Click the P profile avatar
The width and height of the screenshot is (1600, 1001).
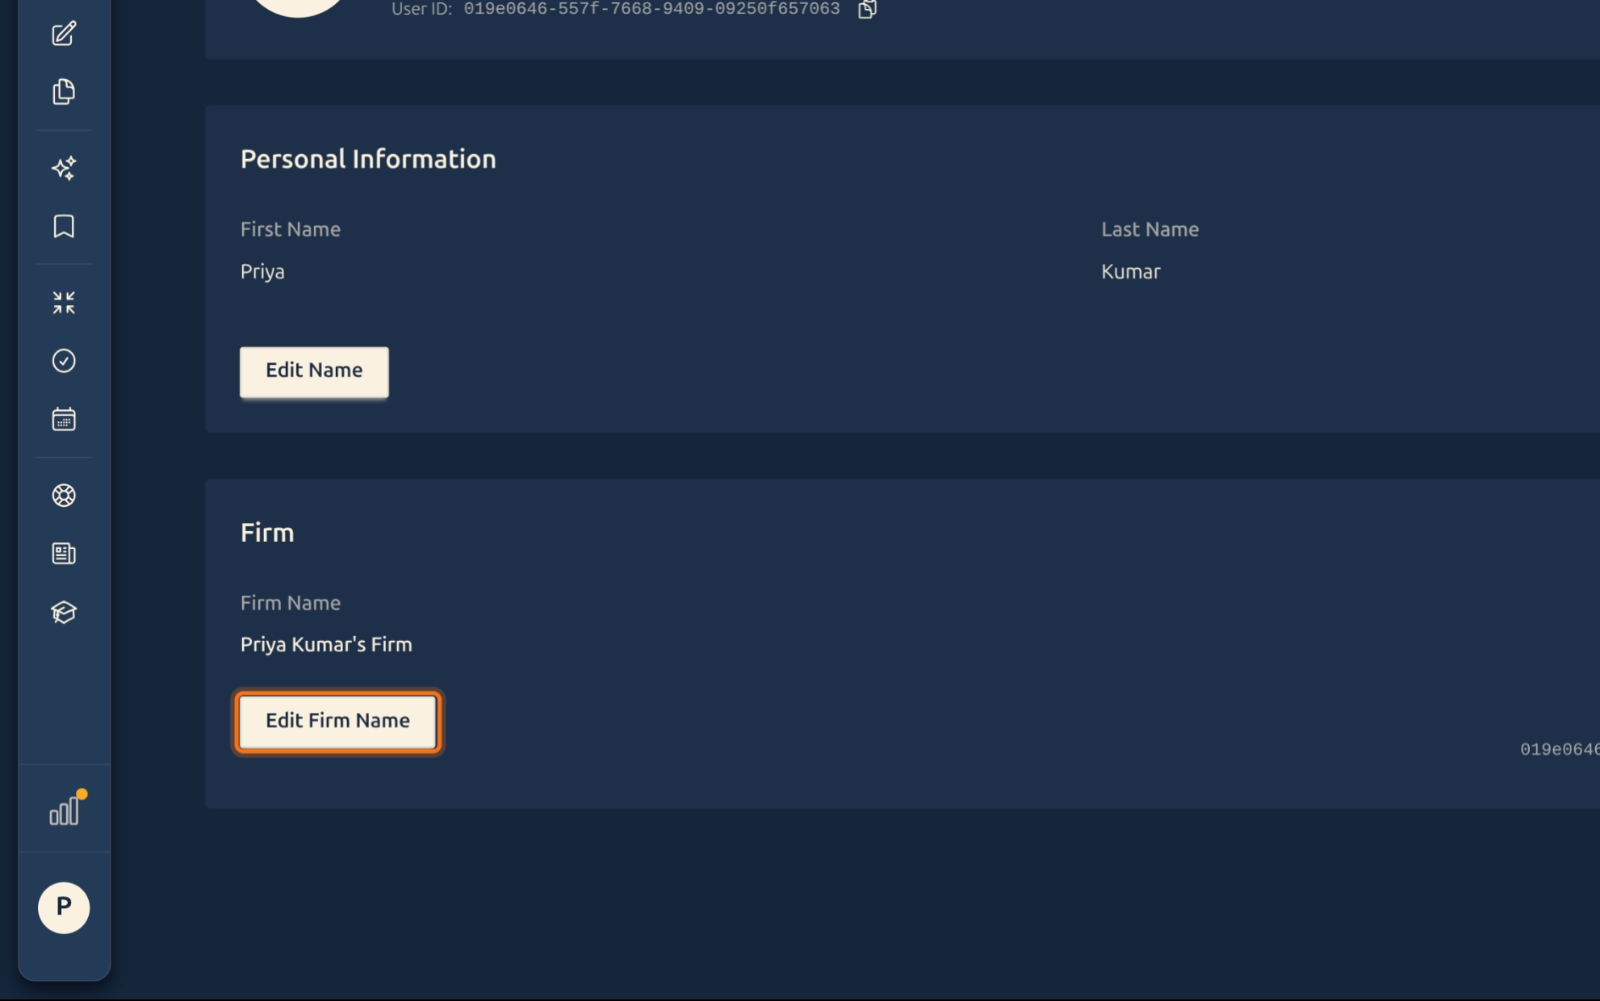(64, 908)
